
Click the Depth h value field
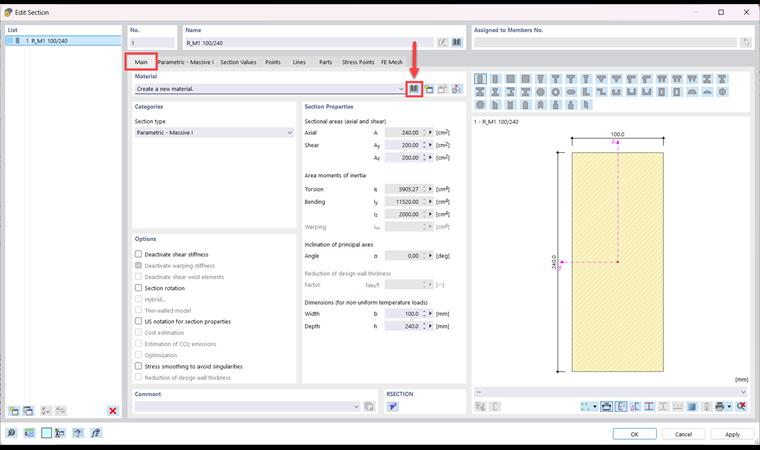pos(403,326)
